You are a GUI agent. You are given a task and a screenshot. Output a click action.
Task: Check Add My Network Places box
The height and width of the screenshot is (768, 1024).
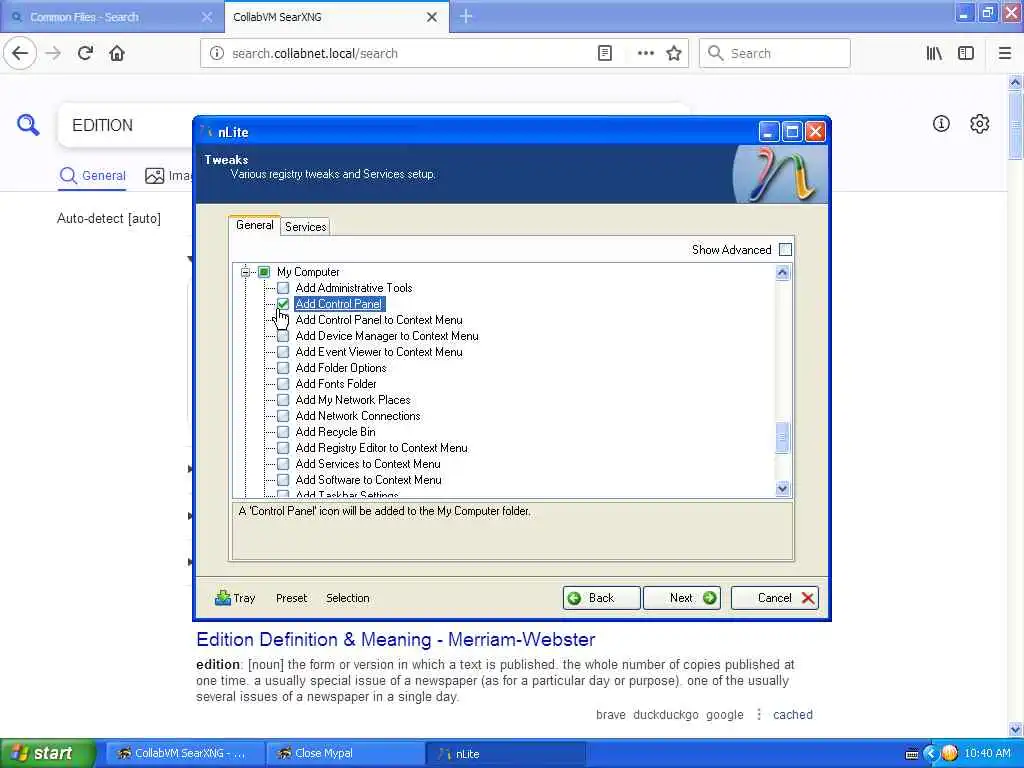coord(283,400)
